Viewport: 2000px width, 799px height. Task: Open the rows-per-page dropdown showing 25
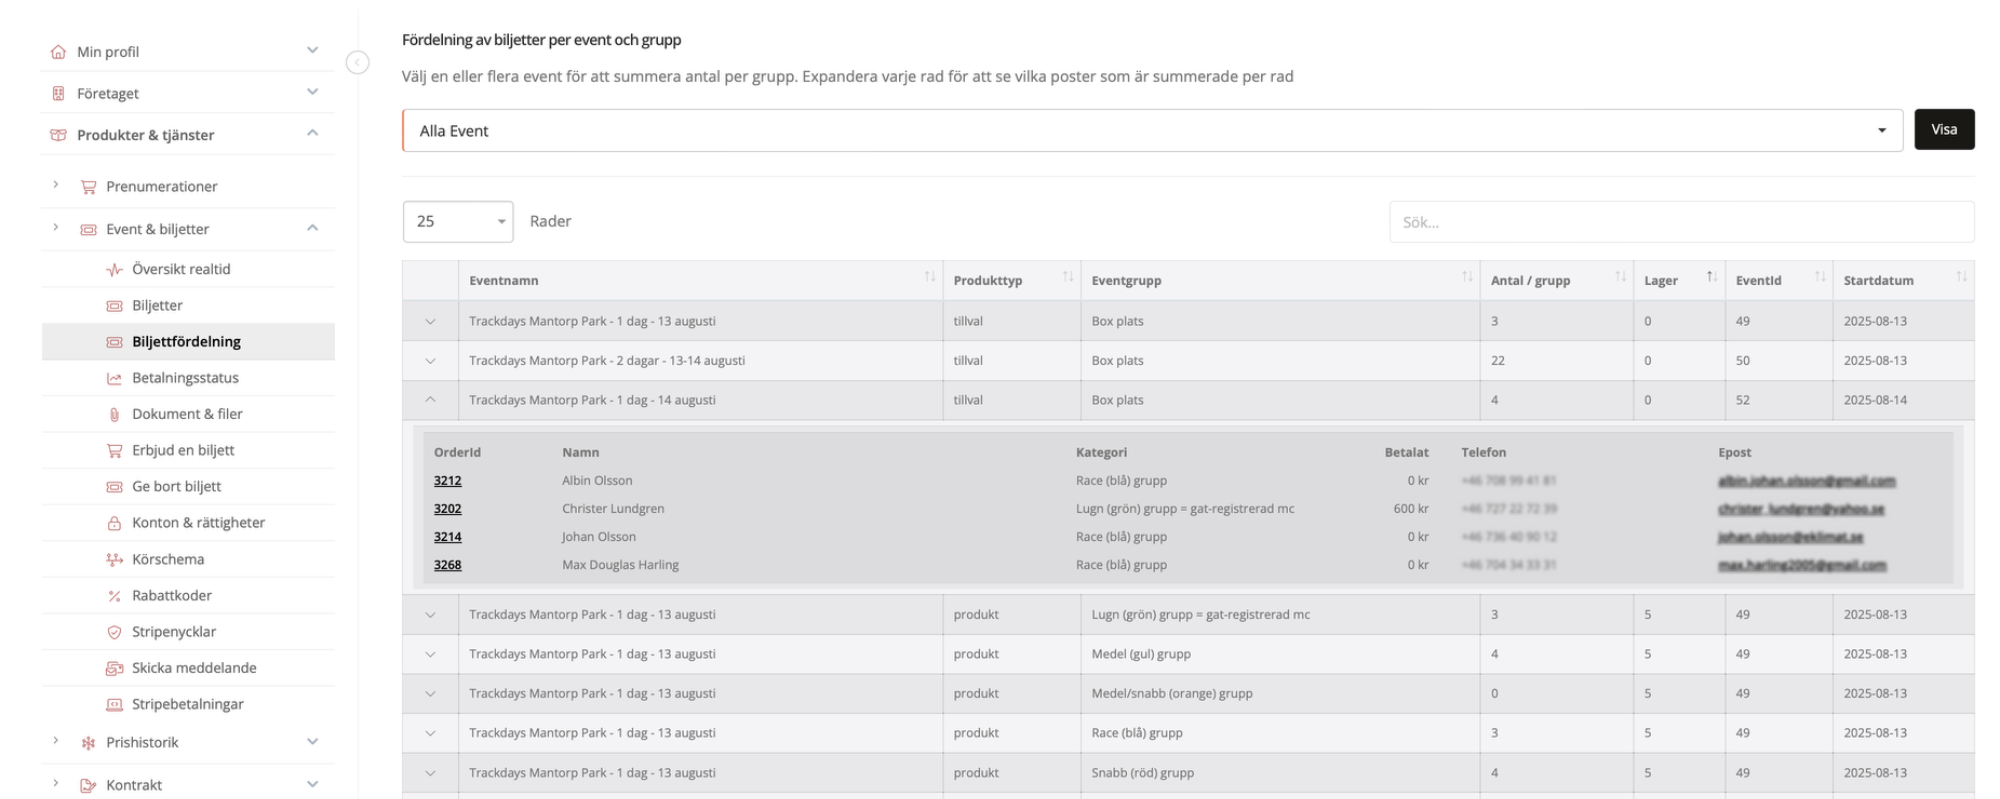tap(458, 222)
